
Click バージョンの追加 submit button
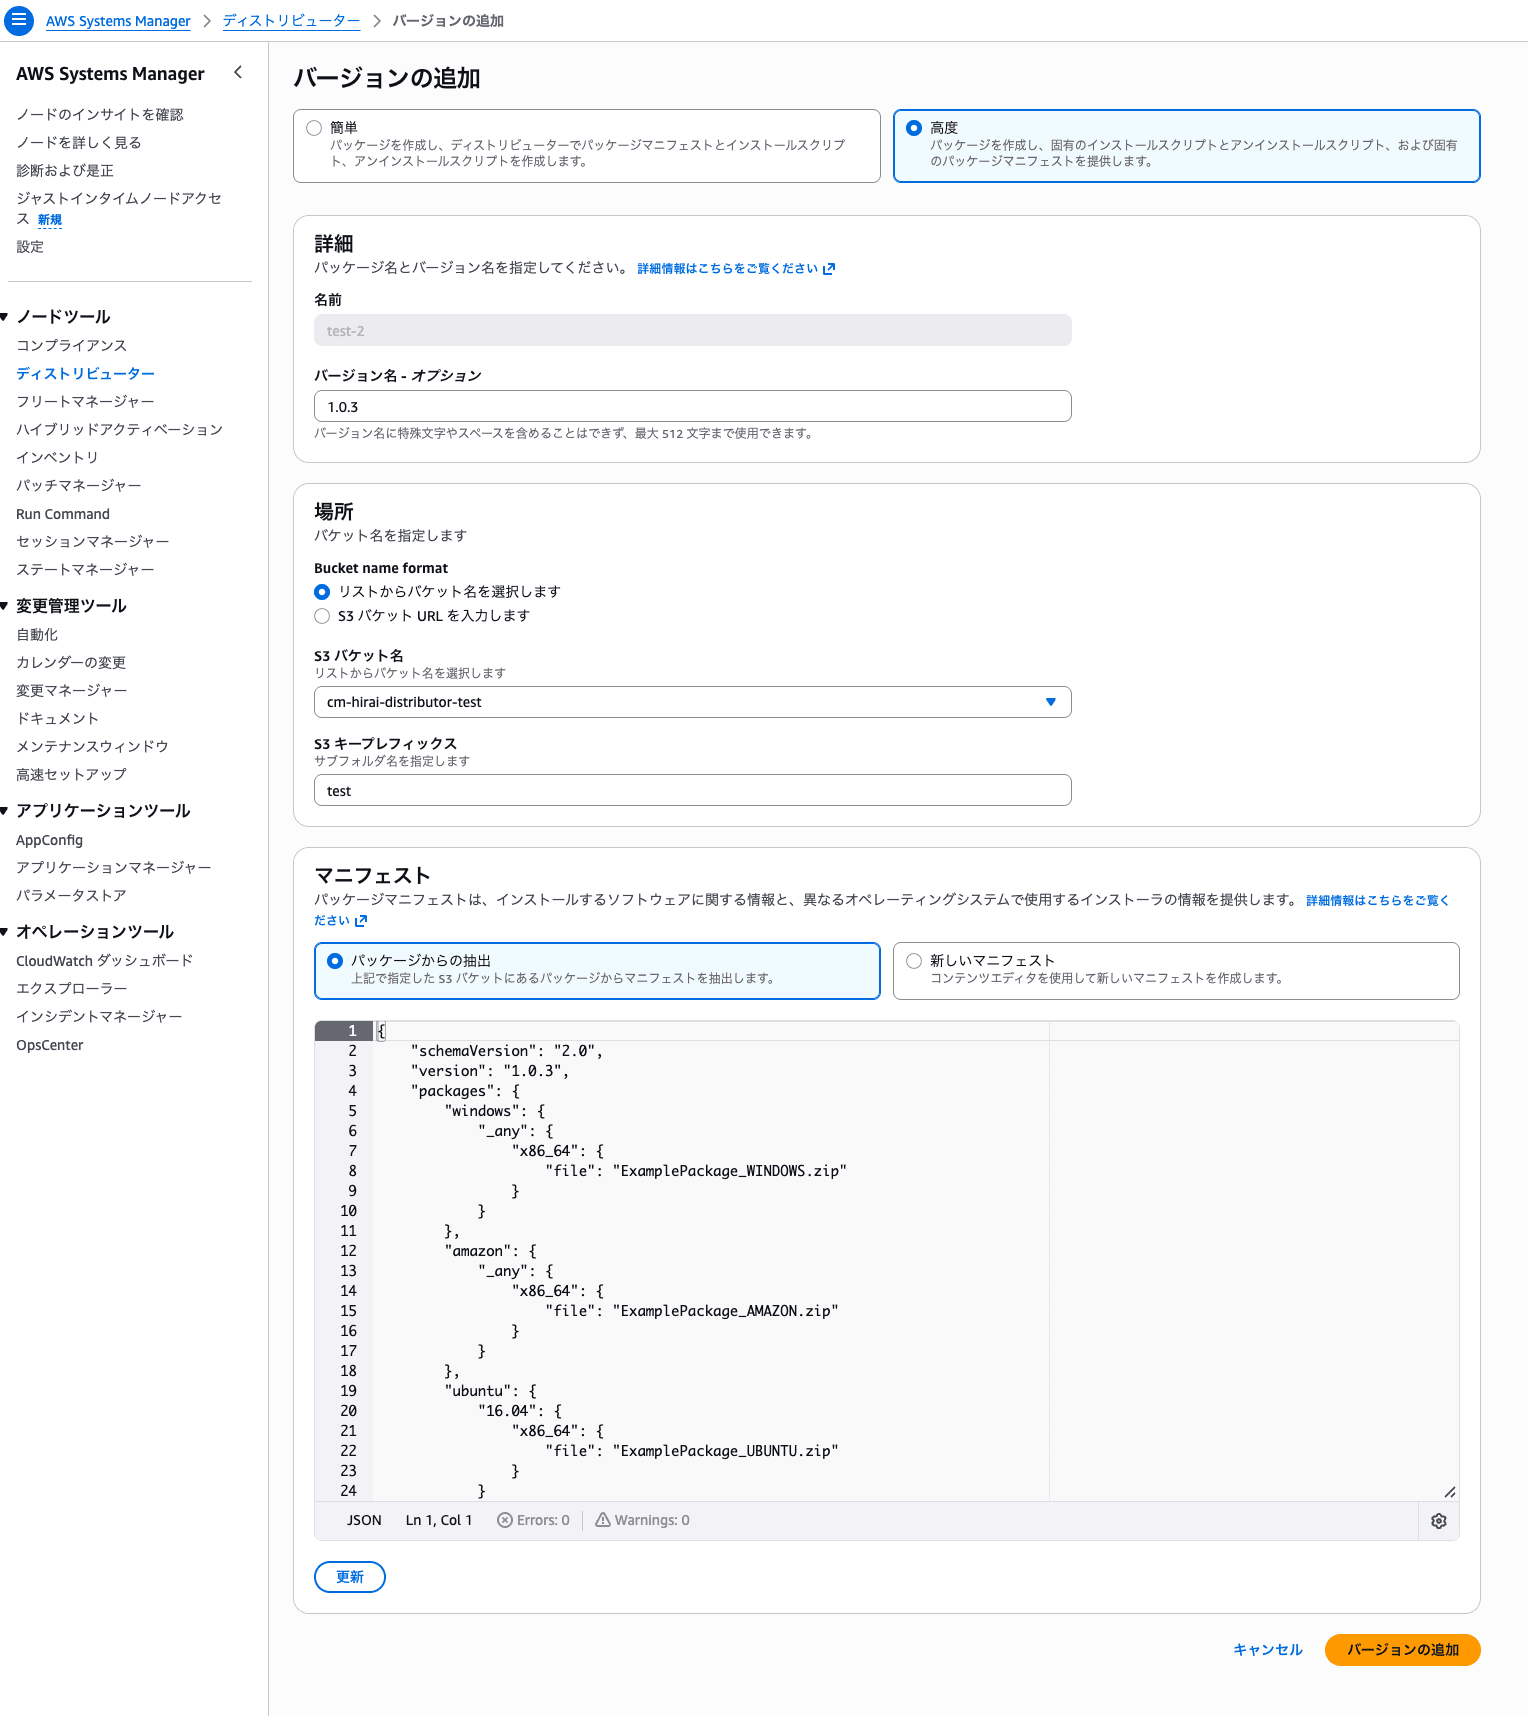coord(1403,1650)
